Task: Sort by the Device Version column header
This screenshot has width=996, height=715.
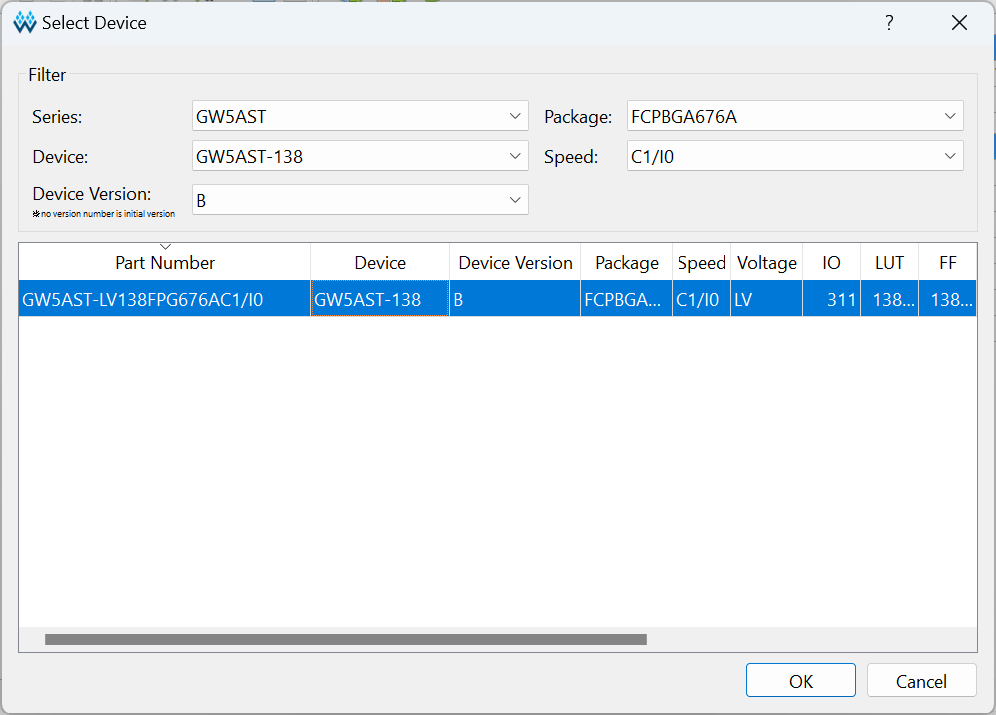Action: (x=515, y=262)
